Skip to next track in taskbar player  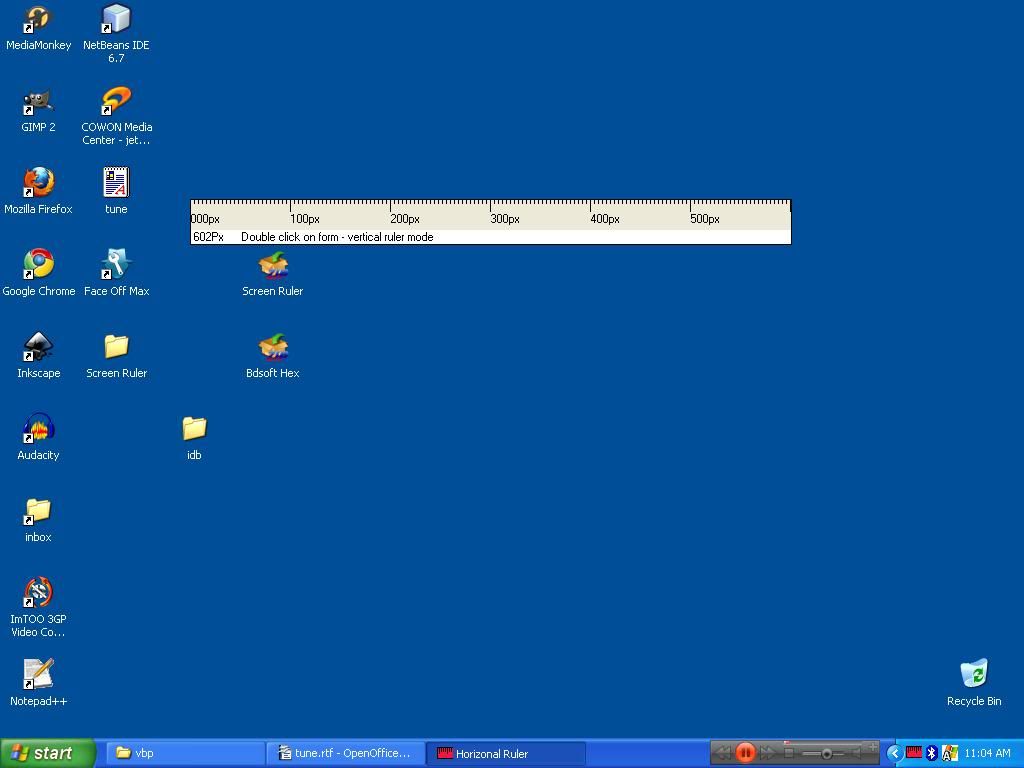tap(768, 753)
